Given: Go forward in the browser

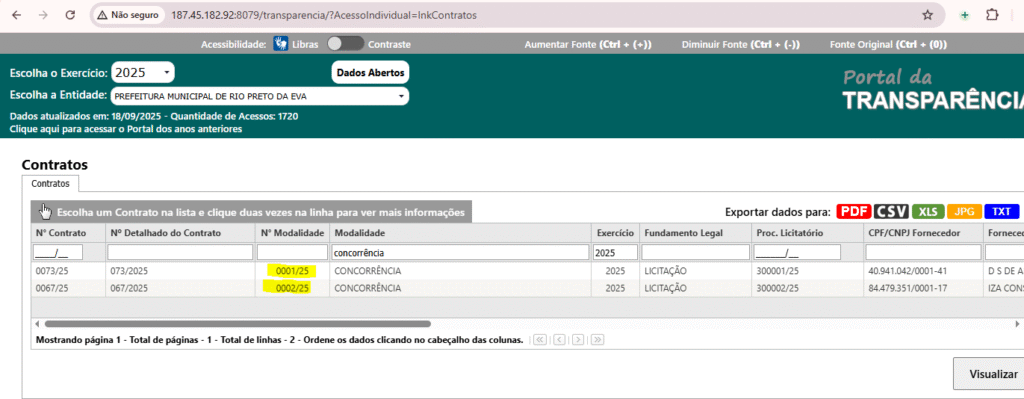Looking at the screenshot, I should point(43,15).
